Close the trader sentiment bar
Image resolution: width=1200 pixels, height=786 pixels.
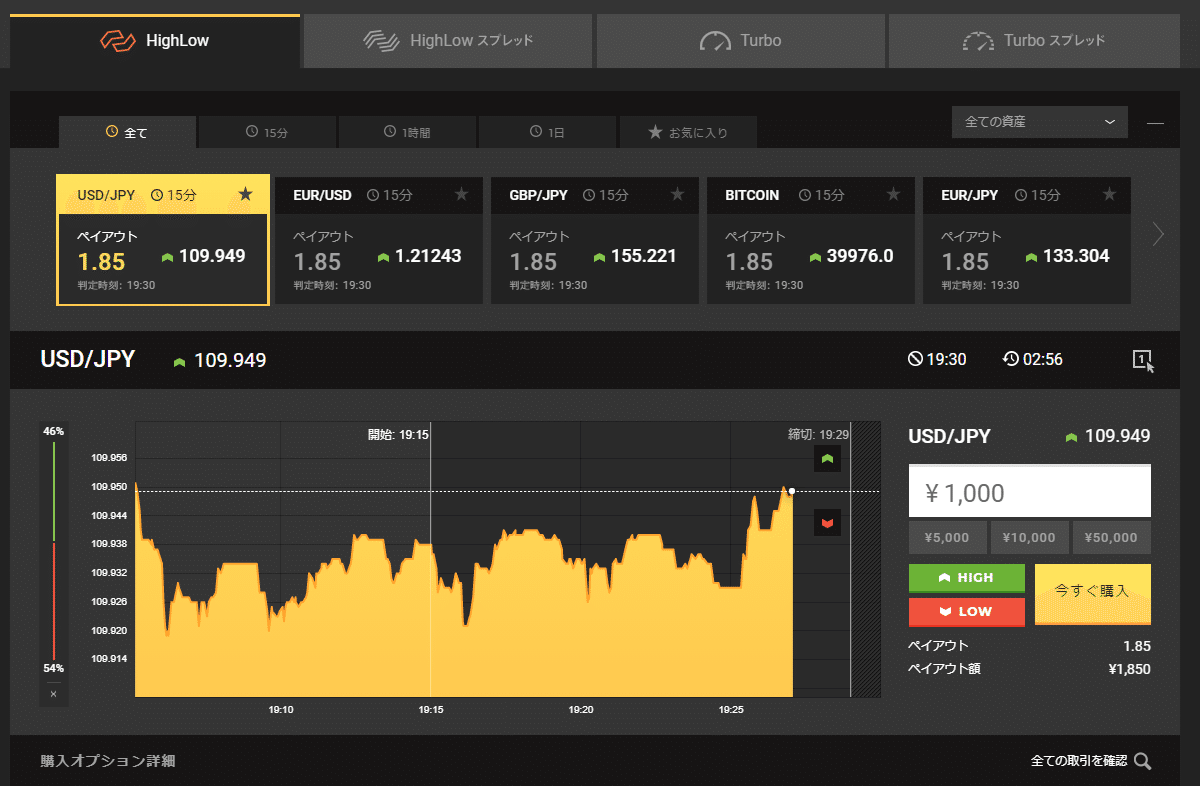click(53, 693)
